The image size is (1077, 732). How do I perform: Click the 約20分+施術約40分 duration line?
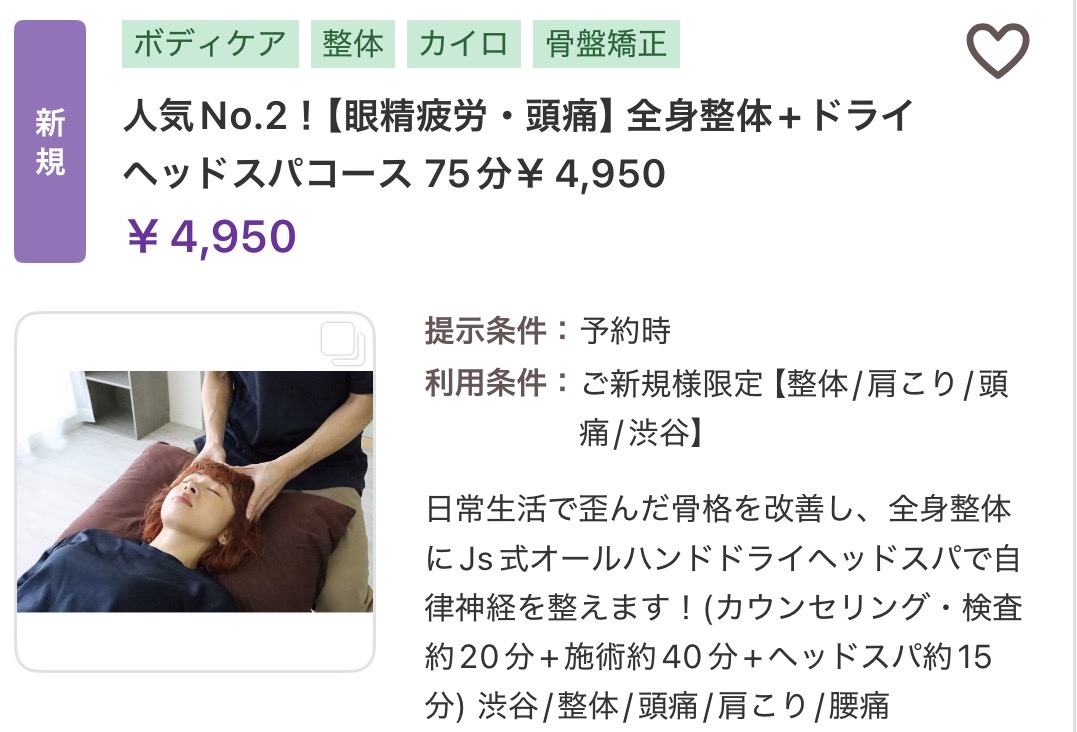coord(708,657)
